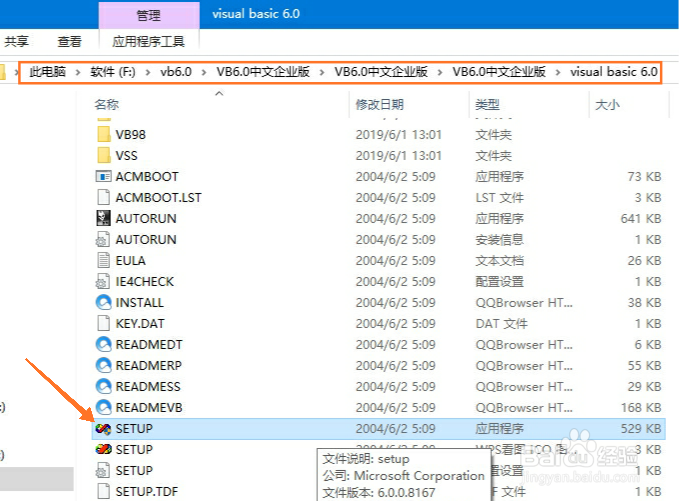Select the SETUP configuration file icon, gear page

point(103,470)
